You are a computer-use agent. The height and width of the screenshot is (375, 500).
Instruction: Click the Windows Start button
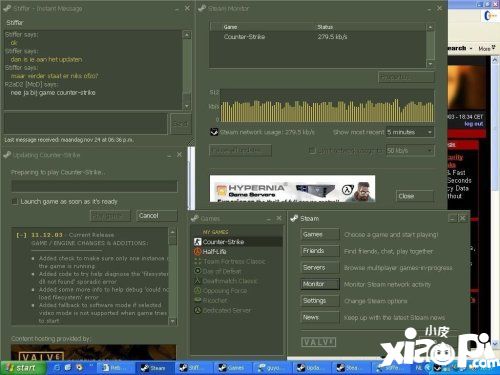pos(23,368)
